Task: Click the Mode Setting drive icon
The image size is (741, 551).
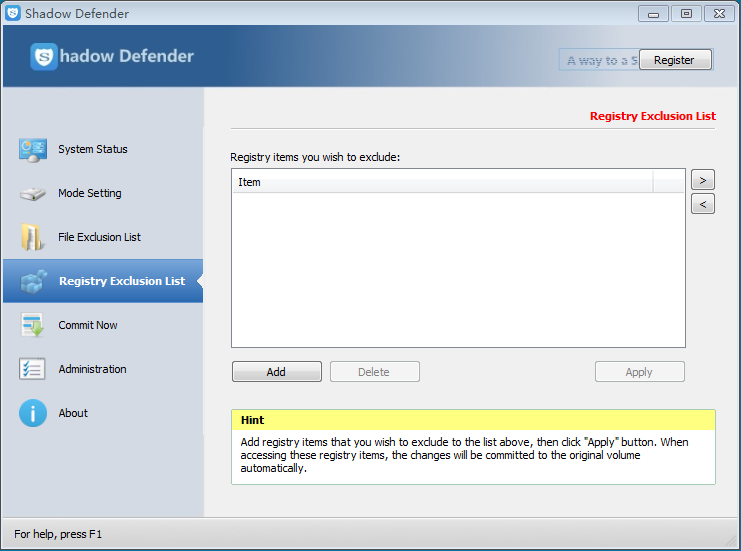Action: click(33, 194)
